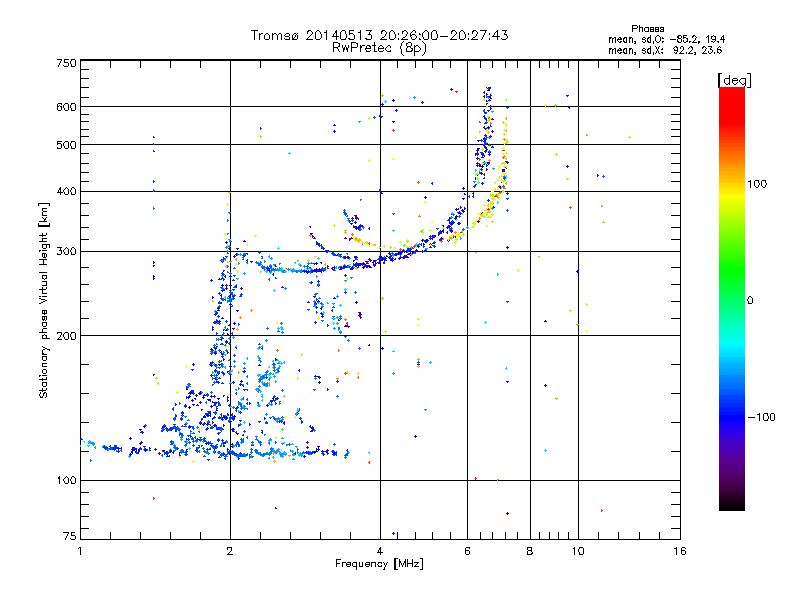Screen dimensions: 800x600
Task: Click the '75' height axis tick label
Action: click(x=70, y=536)
